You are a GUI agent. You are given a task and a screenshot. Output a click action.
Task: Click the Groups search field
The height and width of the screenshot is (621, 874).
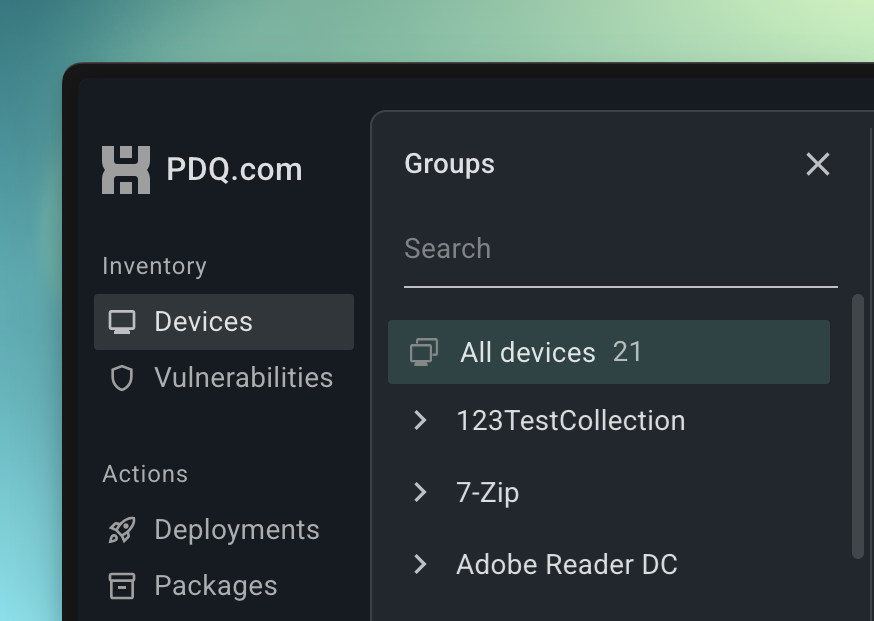tap(621, 249)
